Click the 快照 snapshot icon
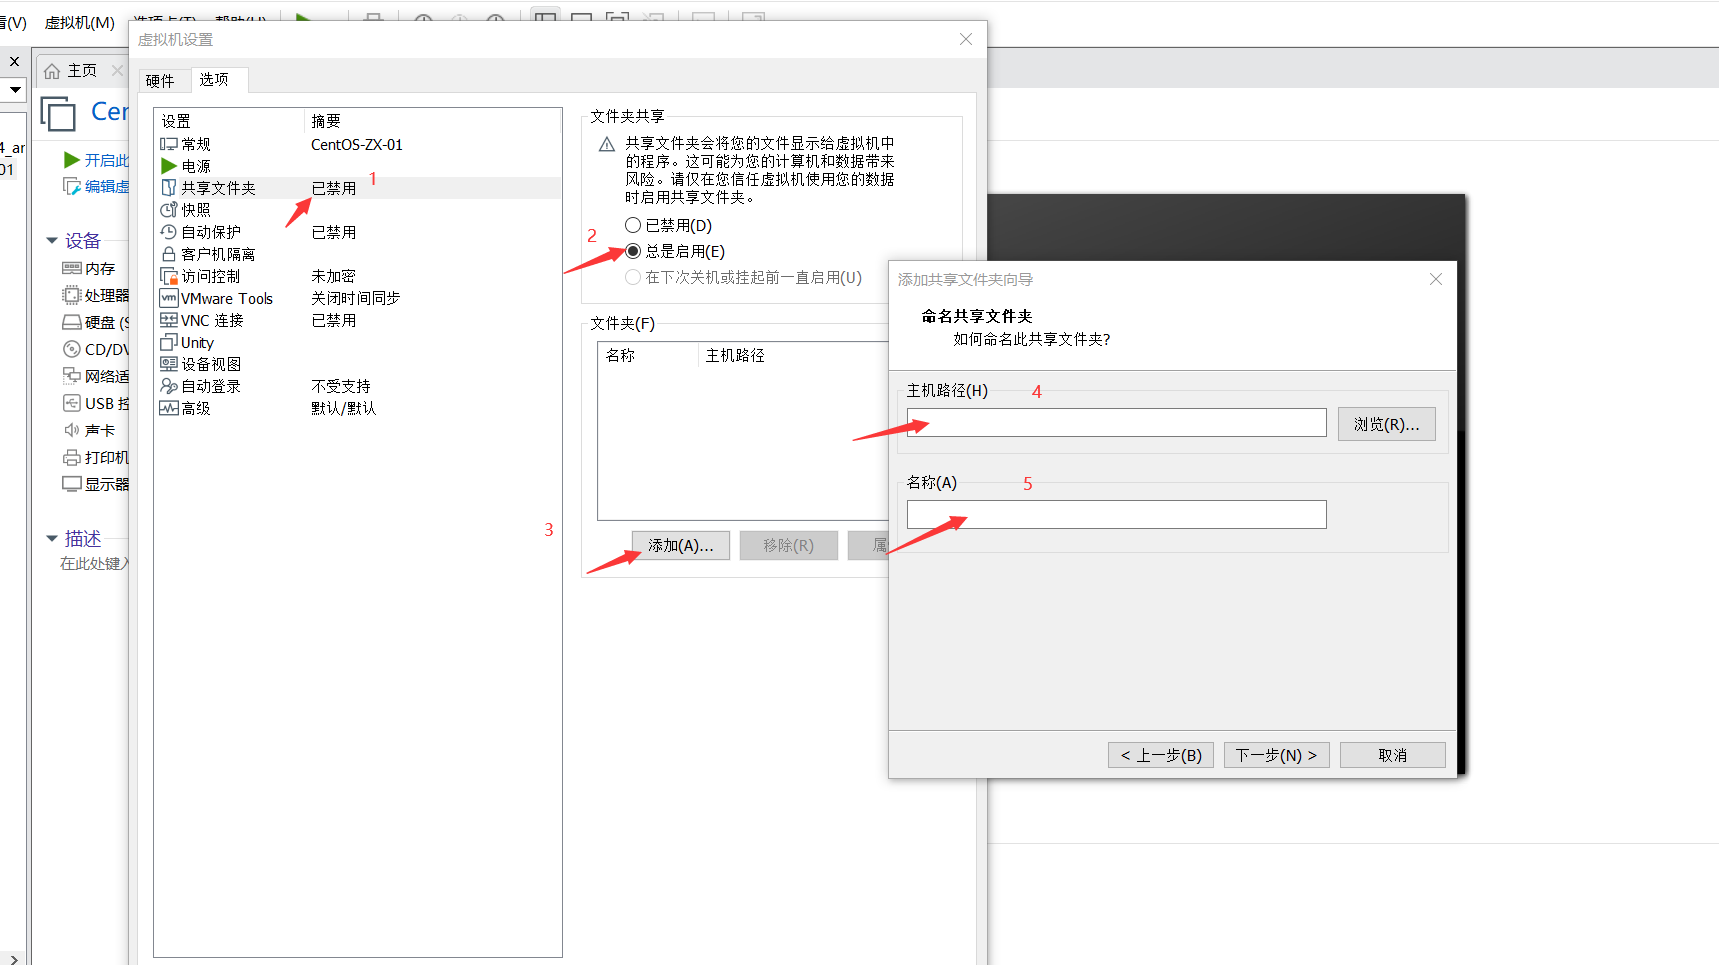The width and height of the screenshot is (1719, 965). pos(169,210)
